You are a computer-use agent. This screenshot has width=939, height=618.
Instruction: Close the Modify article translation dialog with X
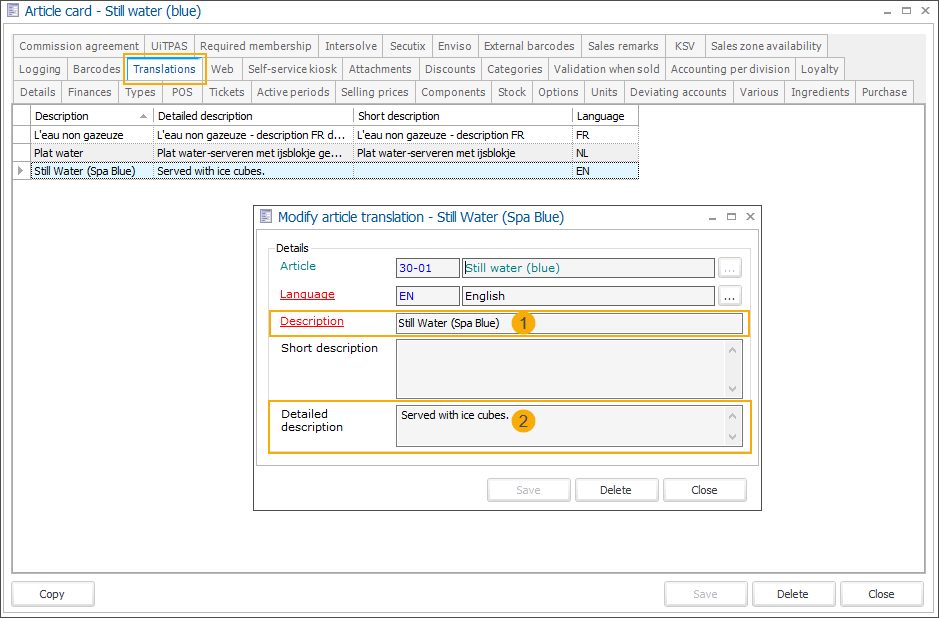point(750,216)
